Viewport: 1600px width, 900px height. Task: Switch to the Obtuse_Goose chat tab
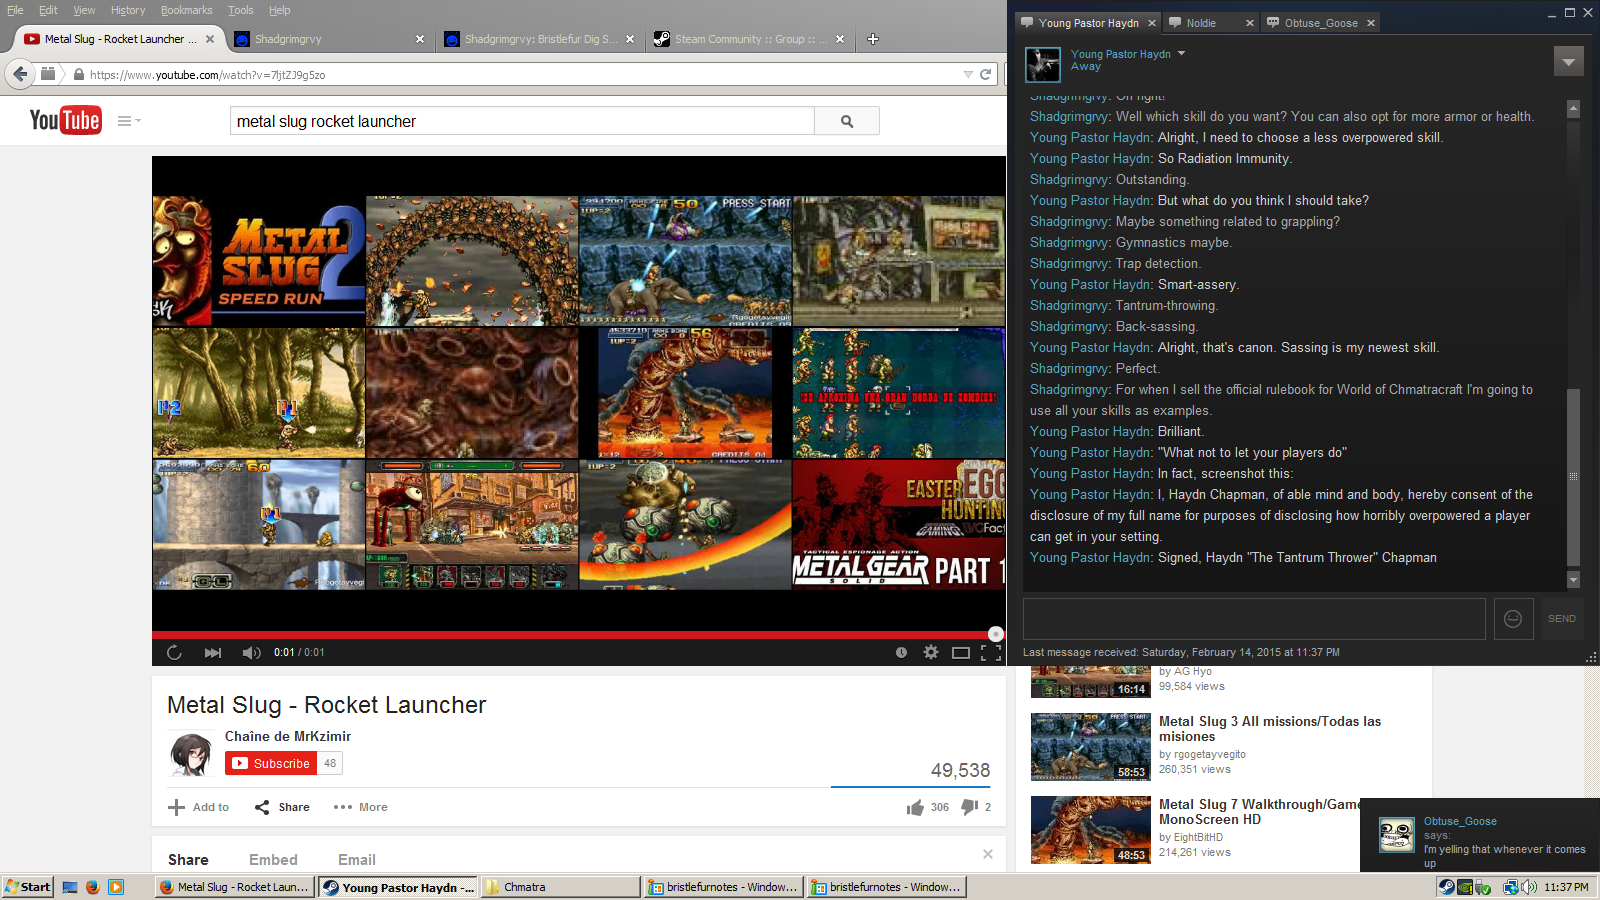click(1320, 23)
